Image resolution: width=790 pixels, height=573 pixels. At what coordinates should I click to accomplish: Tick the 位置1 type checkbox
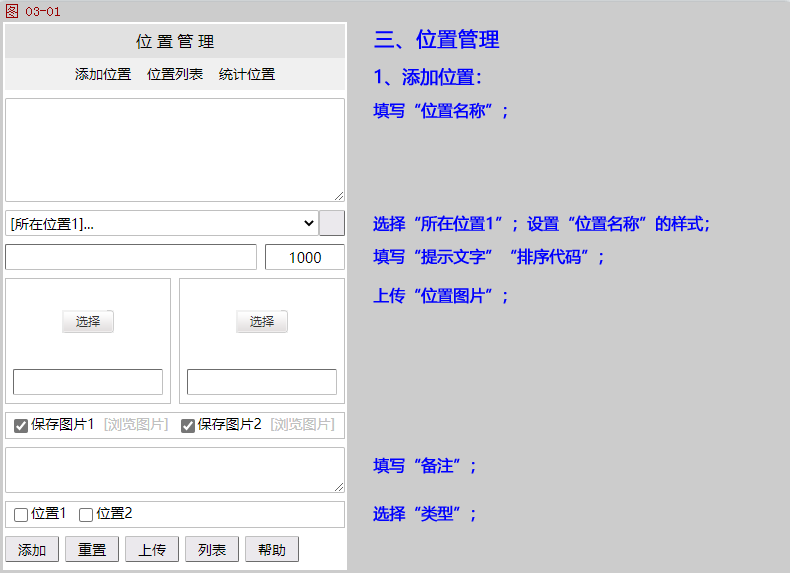click(21, 515)
